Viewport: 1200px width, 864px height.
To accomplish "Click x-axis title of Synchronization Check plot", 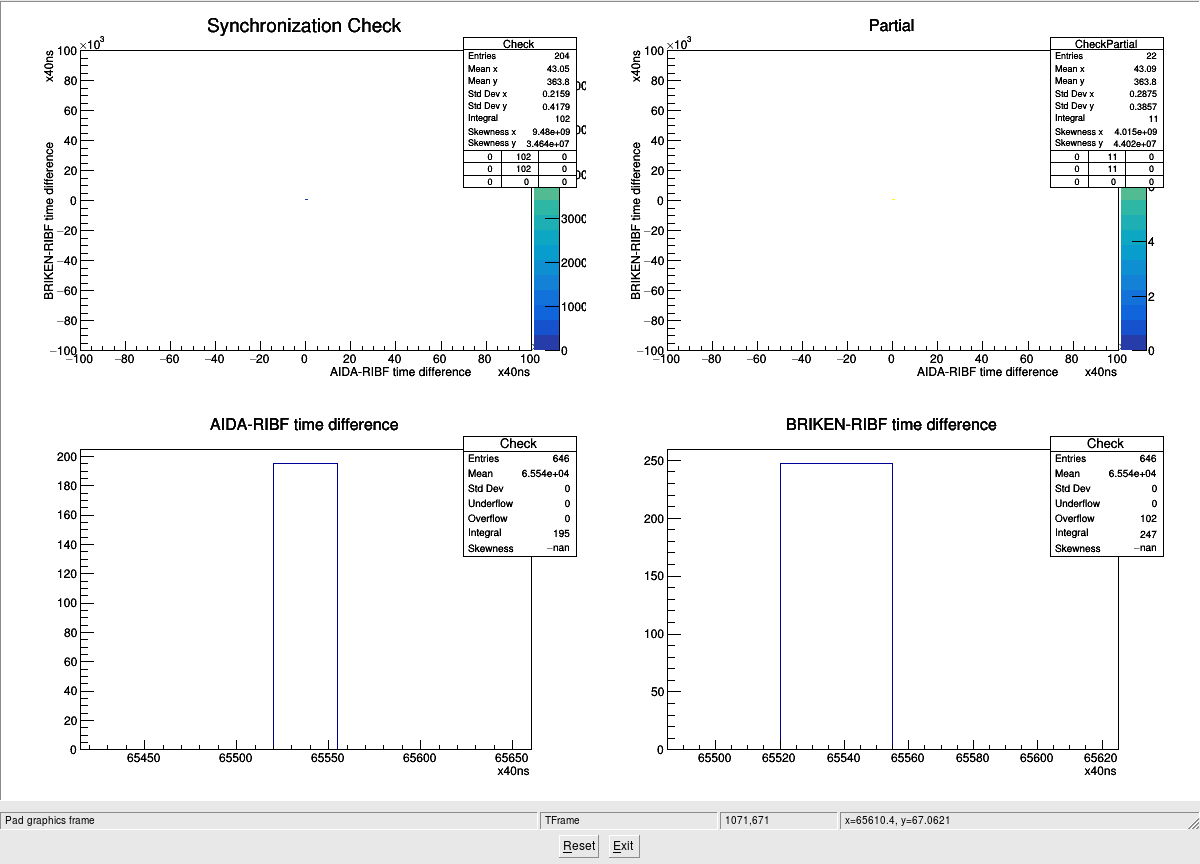I will coord(400,372).
